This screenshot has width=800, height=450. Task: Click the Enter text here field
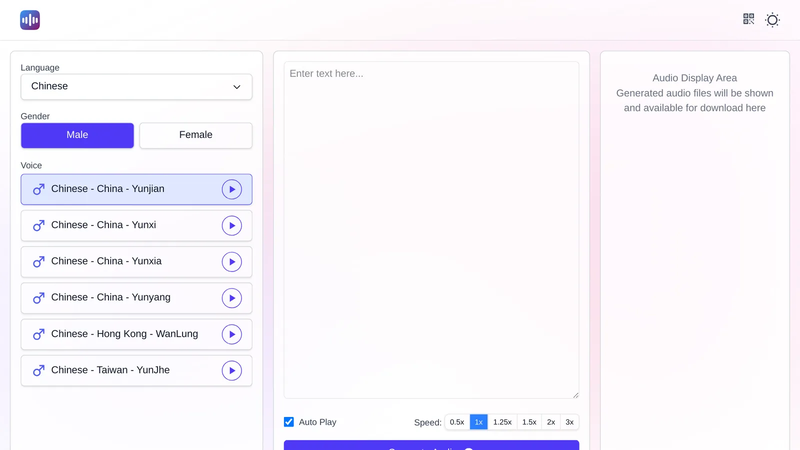431,230
